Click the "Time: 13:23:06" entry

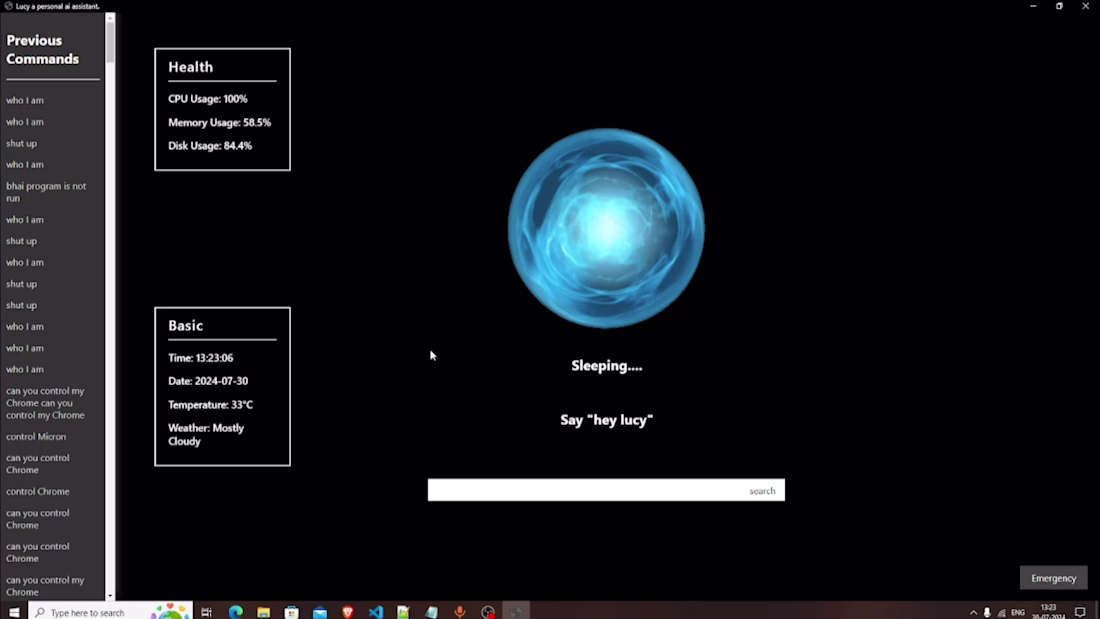click(x=201, y=358)
